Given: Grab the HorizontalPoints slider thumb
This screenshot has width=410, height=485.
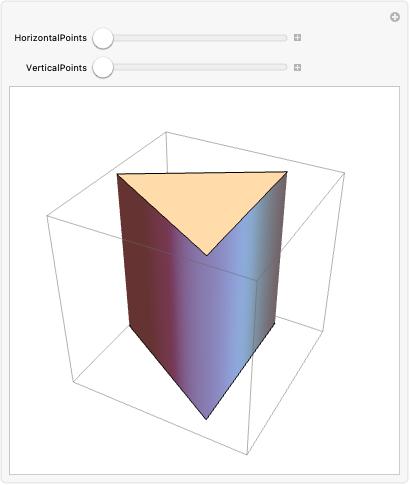Looking at the screenshot, I should (x=103, y=38).
